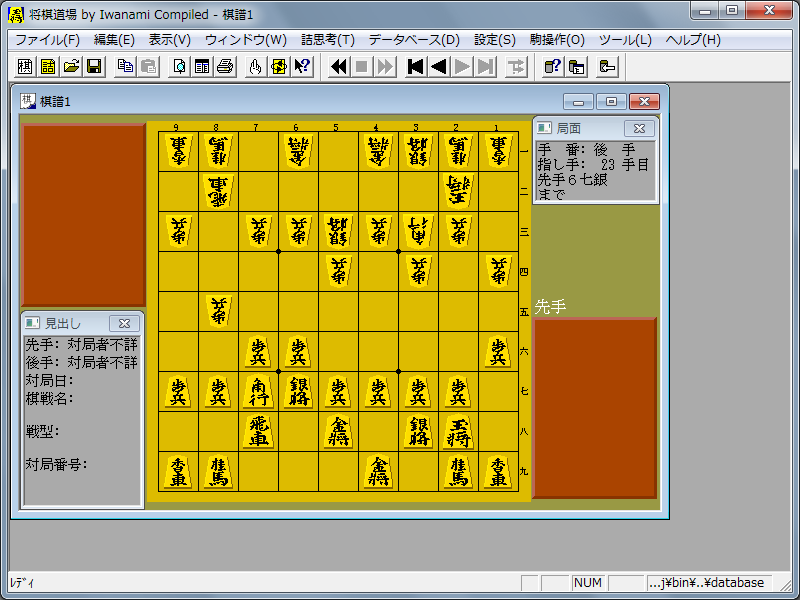Click the page layout table icon
The width and height of the screenshot is (800, 600).
(x=202, y=67)
